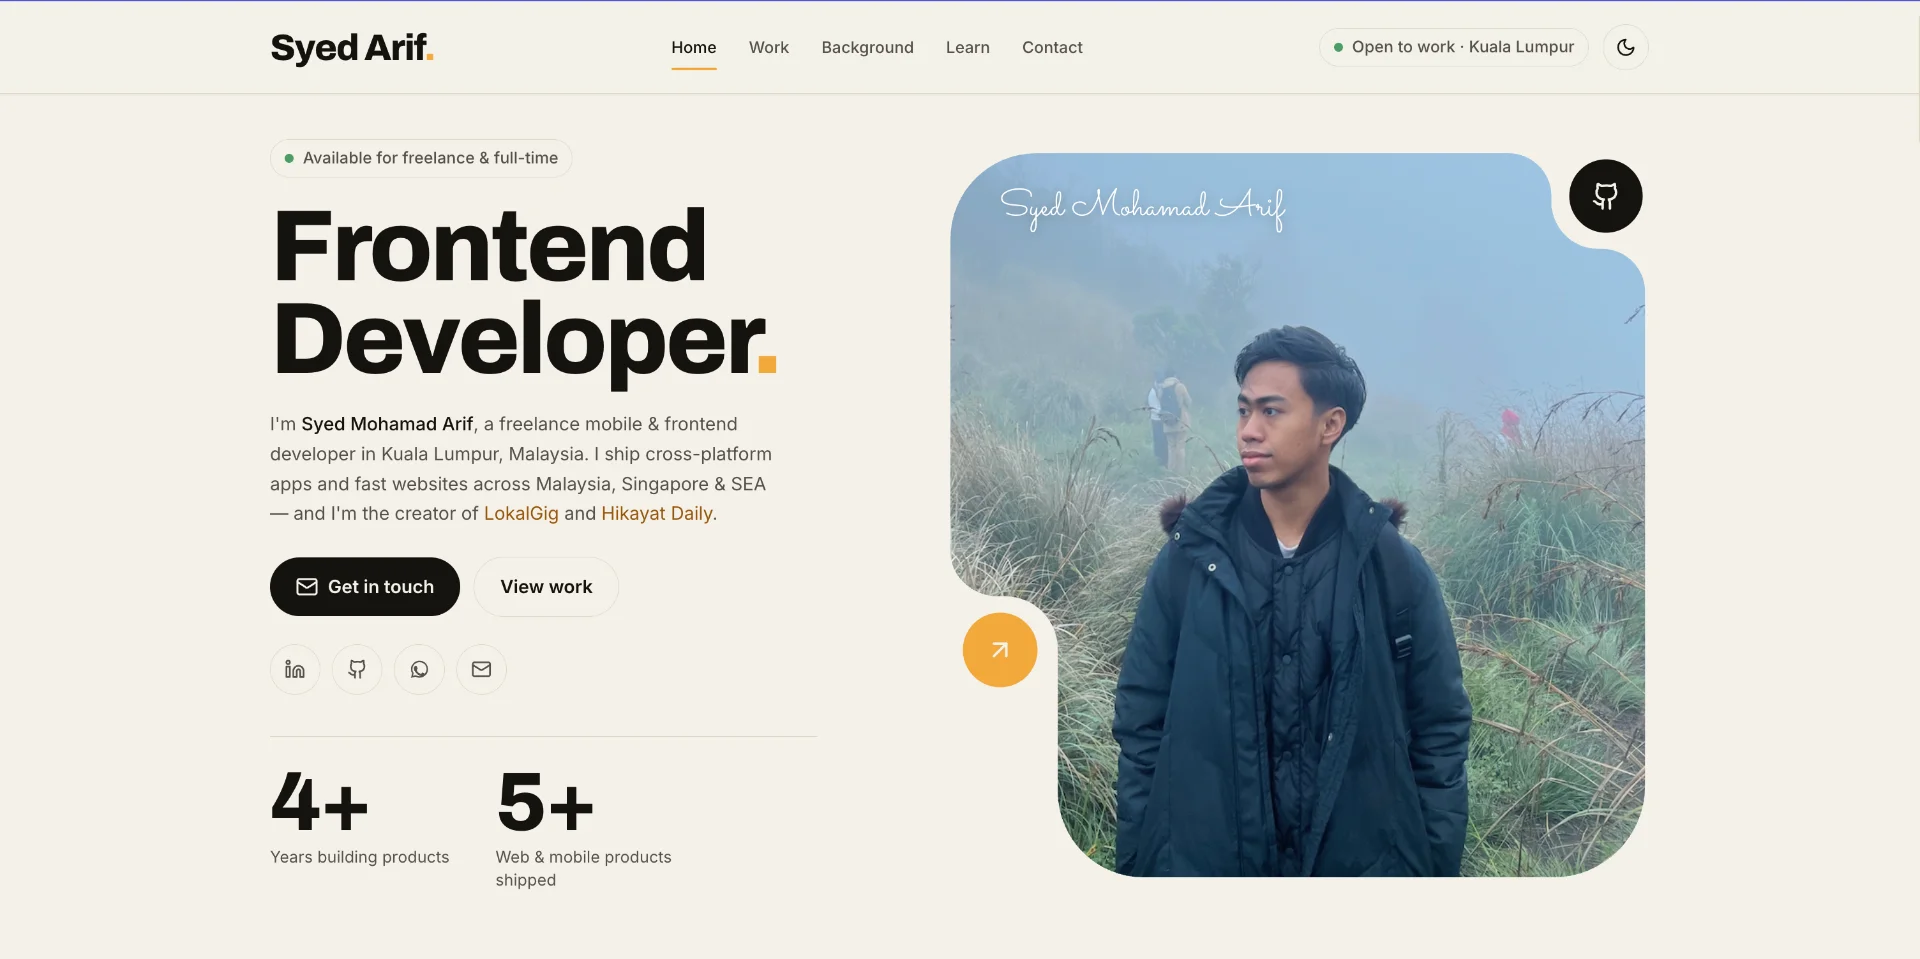Viewport: 1920px width, 959px height.
Task: Click the email envelope social icon
Action: 481,669
